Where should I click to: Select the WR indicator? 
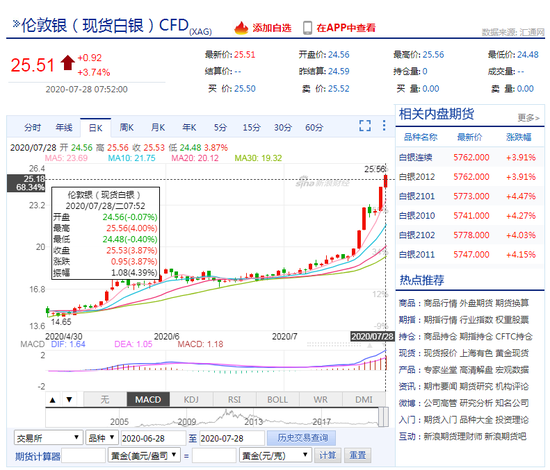[321, 400]
